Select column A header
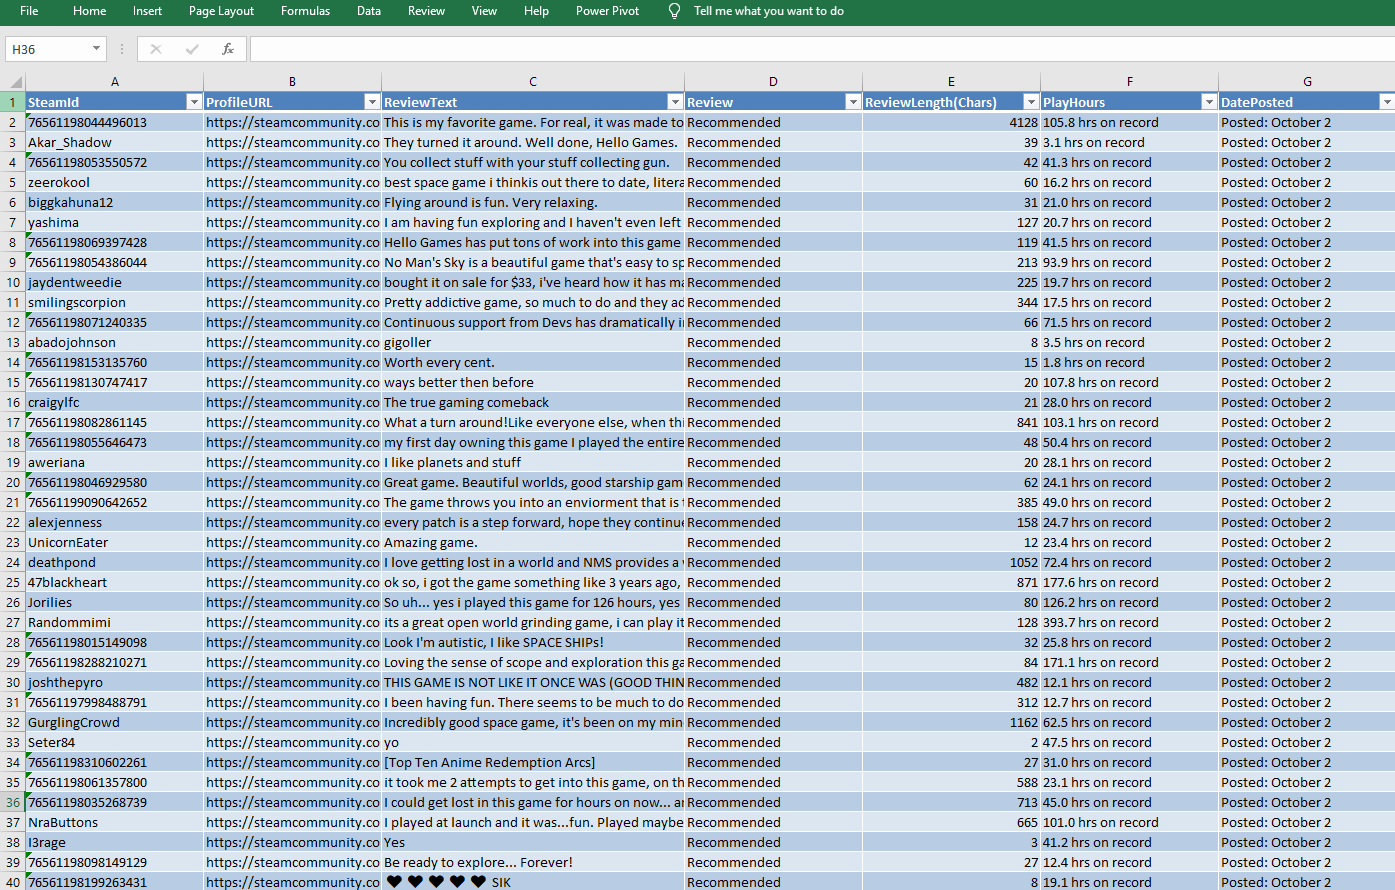Image resolution: width=1395 pixels, height=890 pixels. click(115, 82)
